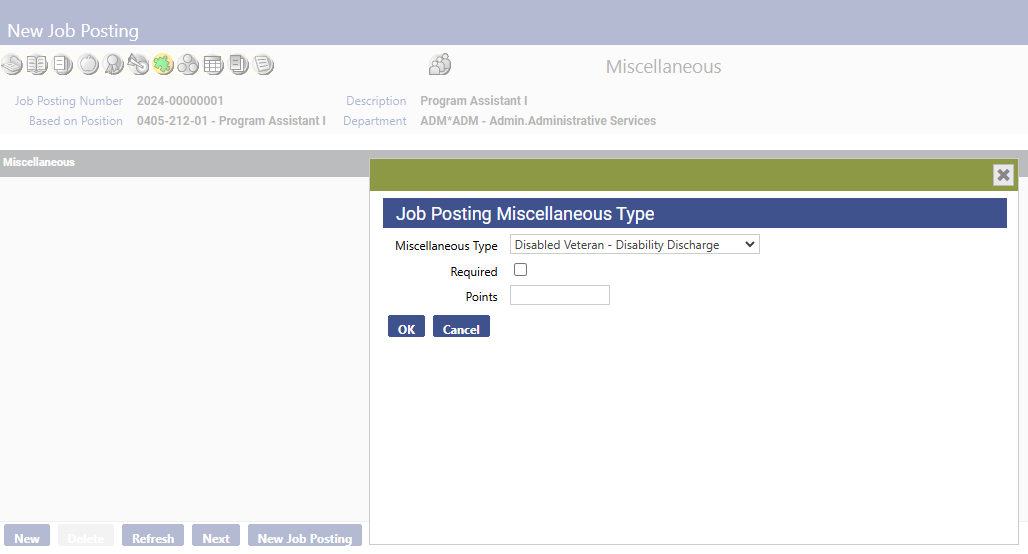Click the tilted notes page toolbar icon
Viewport: 1028px width, 554px height.
[264, 65]
